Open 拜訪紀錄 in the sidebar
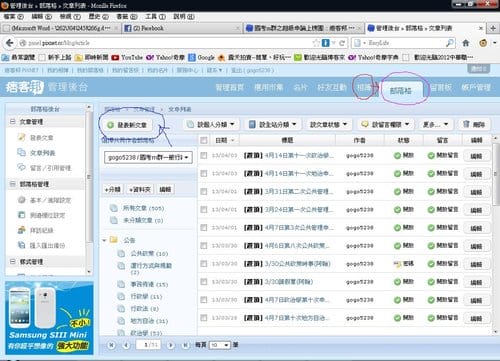500x361 pixels. tap(36, 230)
